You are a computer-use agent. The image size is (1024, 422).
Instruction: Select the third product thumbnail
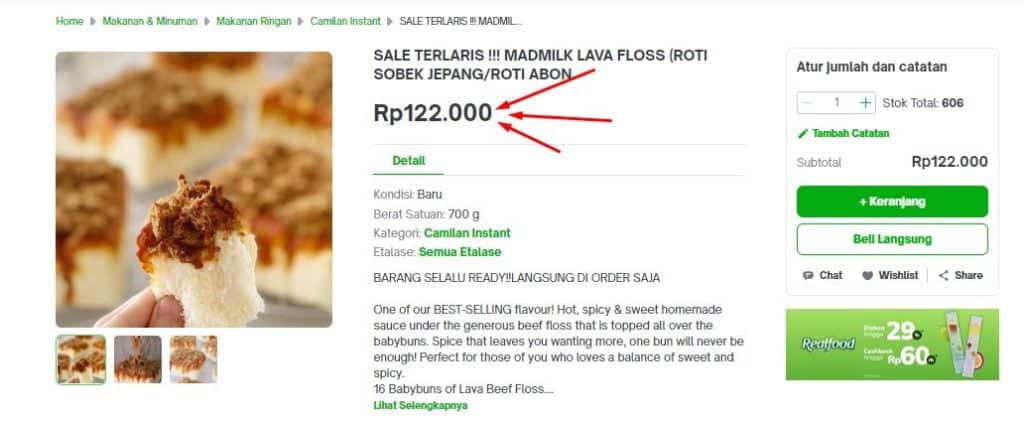[x=193, y=359]
